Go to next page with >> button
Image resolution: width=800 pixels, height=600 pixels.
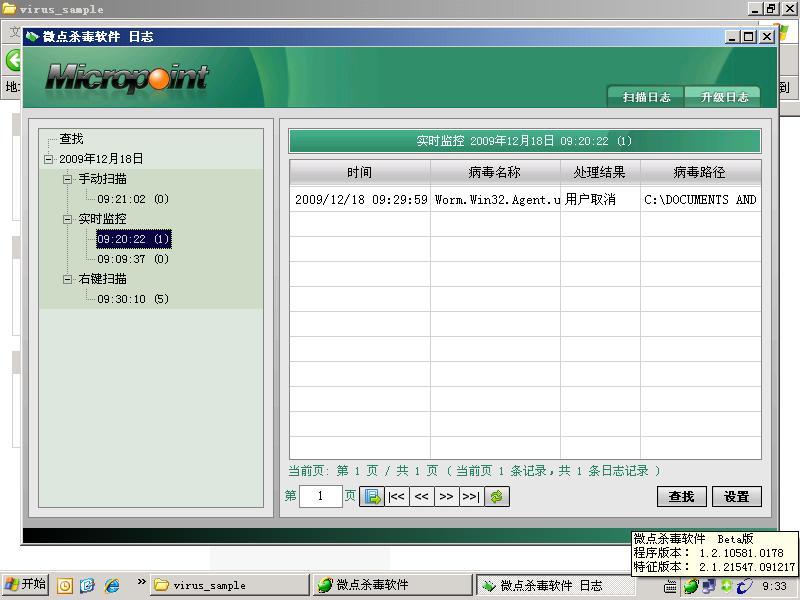[446, 496]
